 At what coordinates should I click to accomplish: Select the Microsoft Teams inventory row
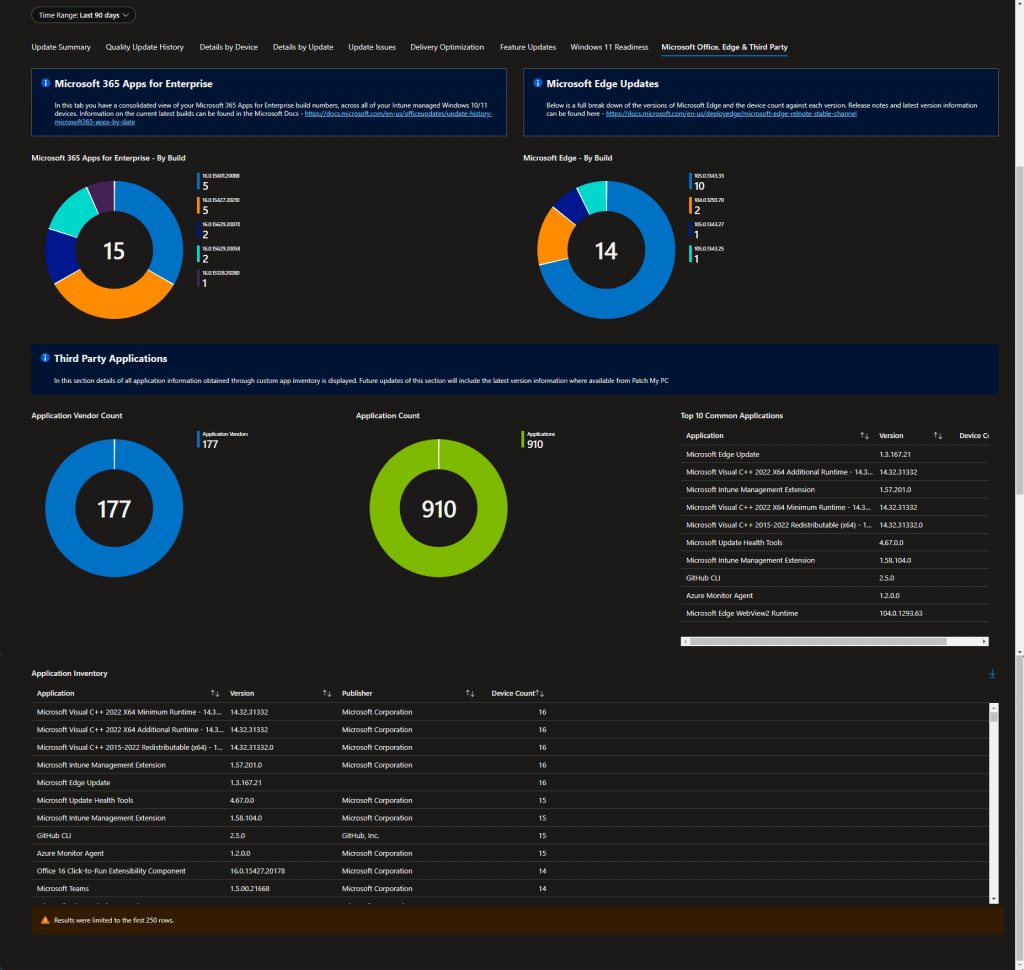[511, 888]
